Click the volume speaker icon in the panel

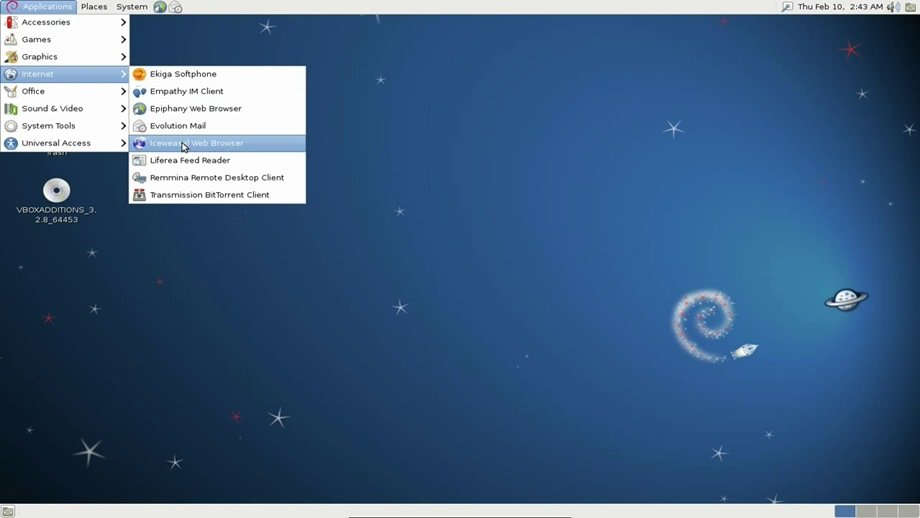click(x=894, y=7)
